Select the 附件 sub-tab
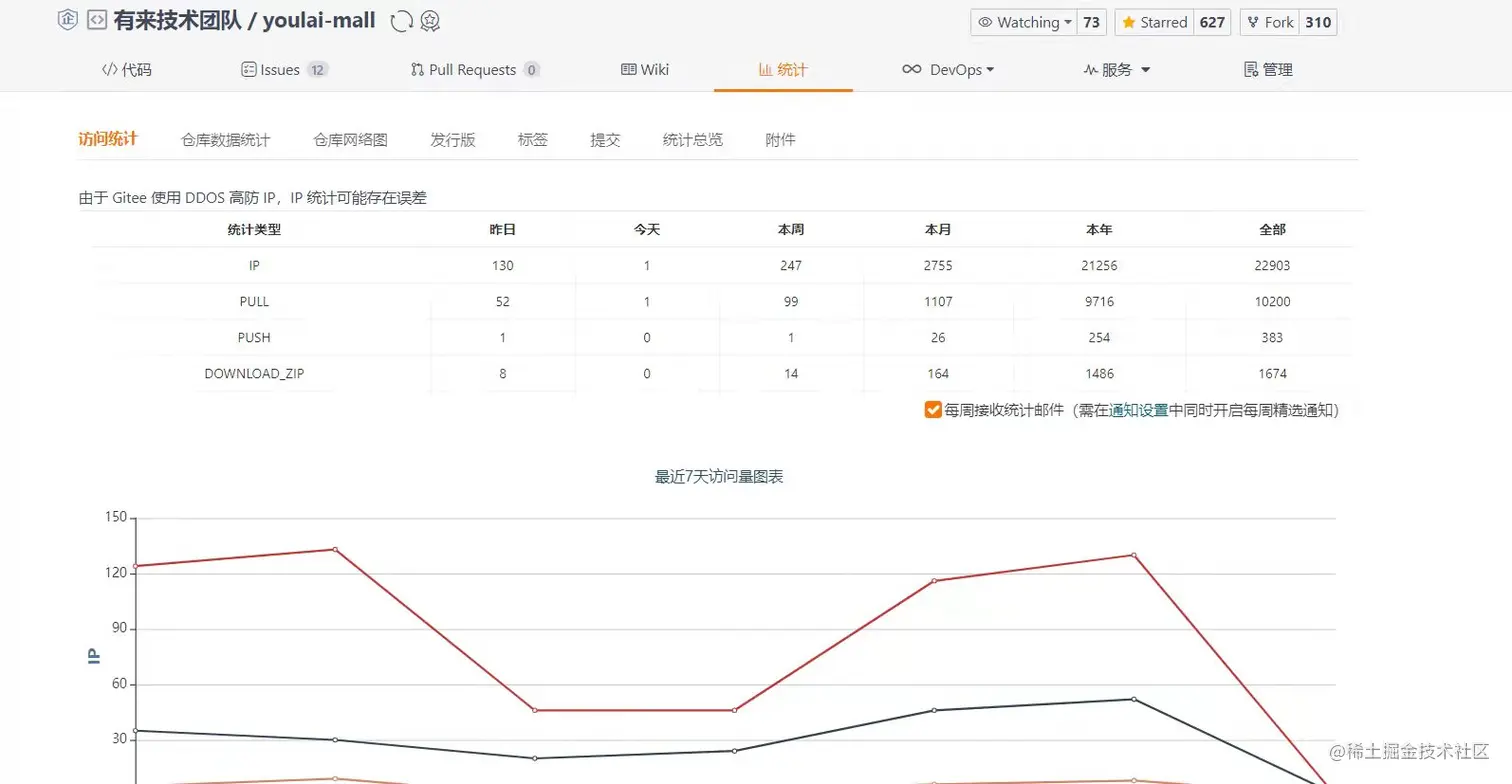The image size is (1512, 784). pos(781,140)
